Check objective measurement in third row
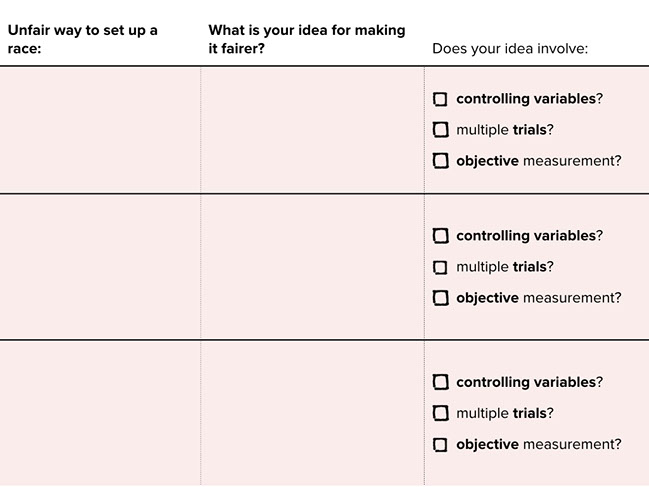Image resolution: width=649 pixels, height=487 pixels. coord(440,445)
